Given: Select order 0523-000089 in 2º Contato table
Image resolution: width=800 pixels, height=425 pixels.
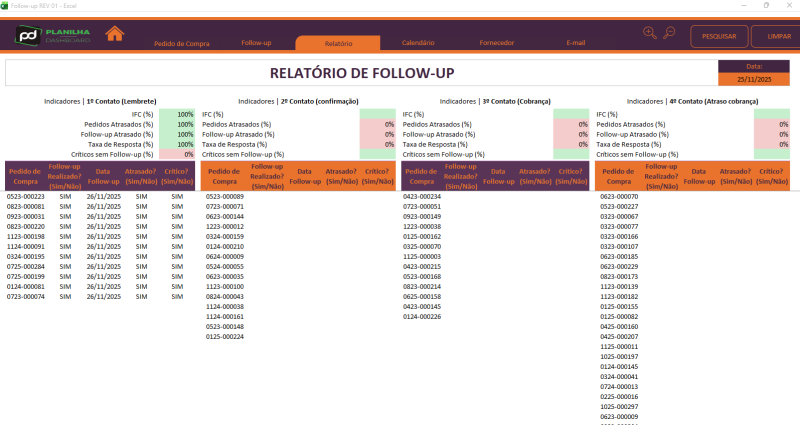Looking at the screenshot, I should [x=225, y=197].
